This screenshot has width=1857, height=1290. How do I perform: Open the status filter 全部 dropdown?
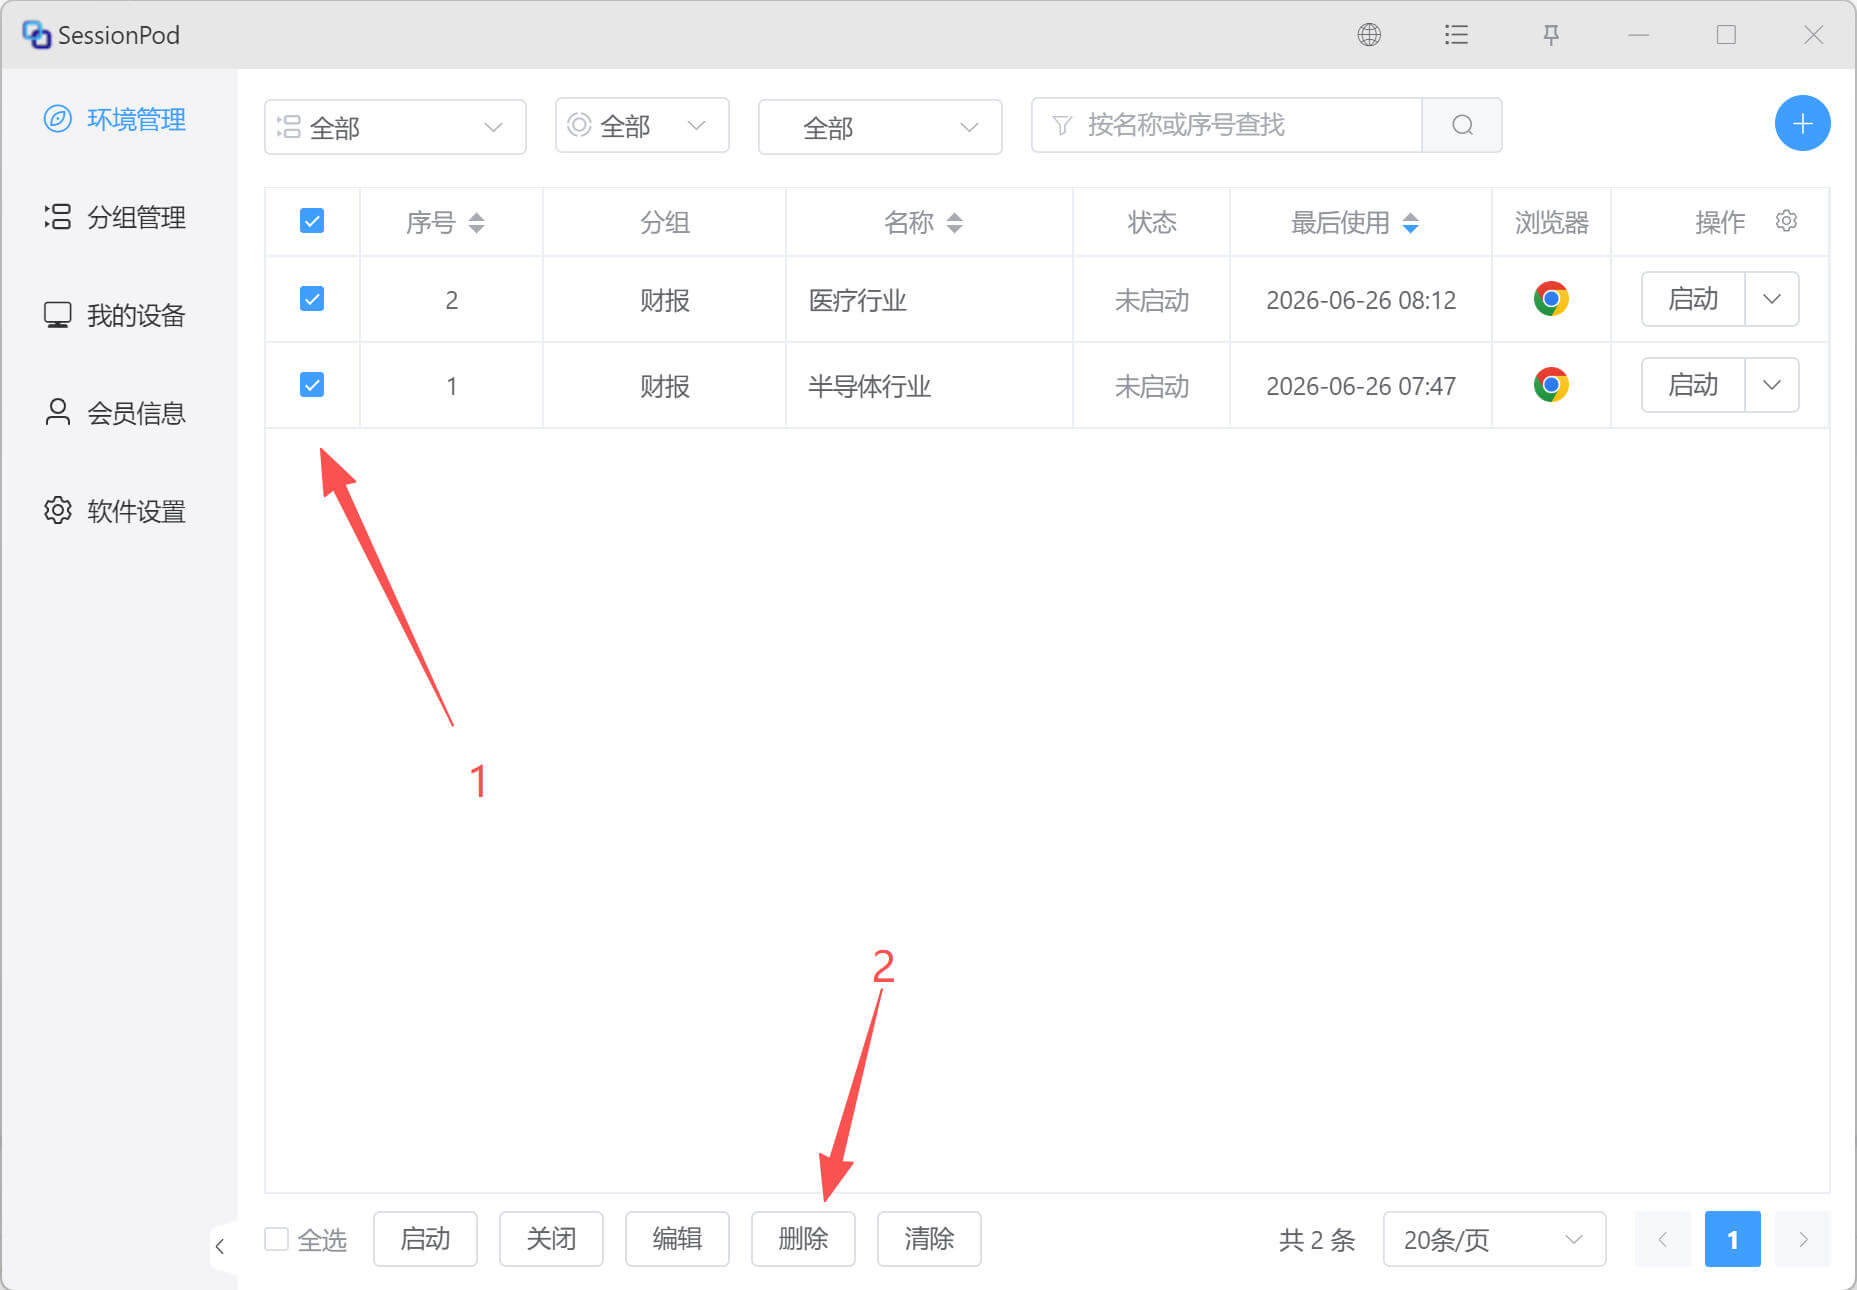coord(642,125)
